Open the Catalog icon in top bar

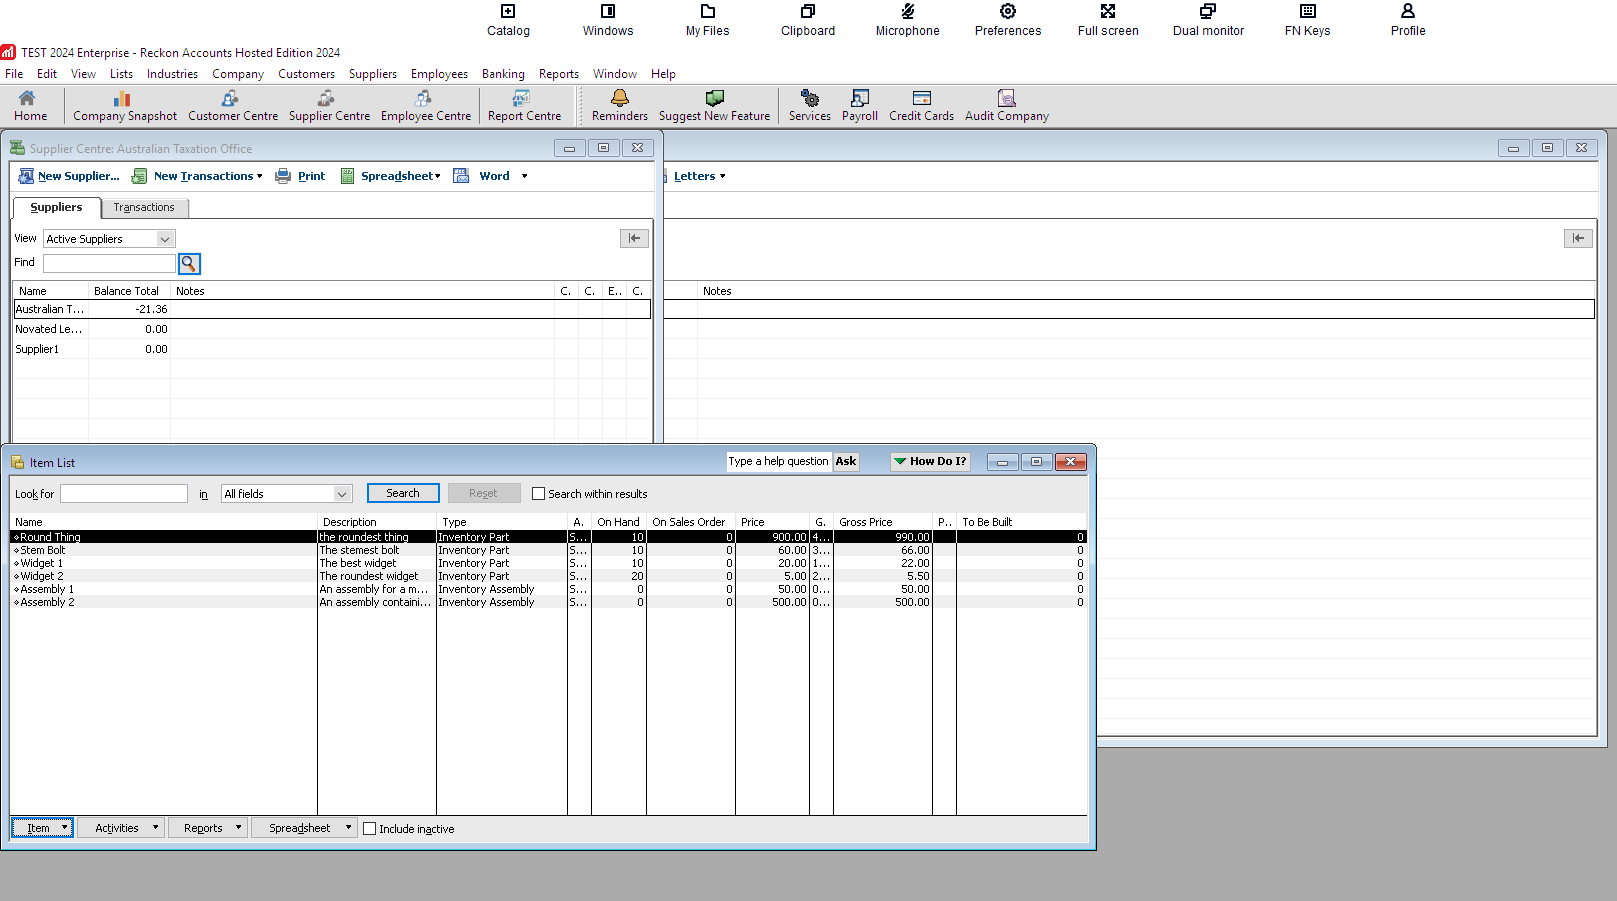tap(508, 20)
